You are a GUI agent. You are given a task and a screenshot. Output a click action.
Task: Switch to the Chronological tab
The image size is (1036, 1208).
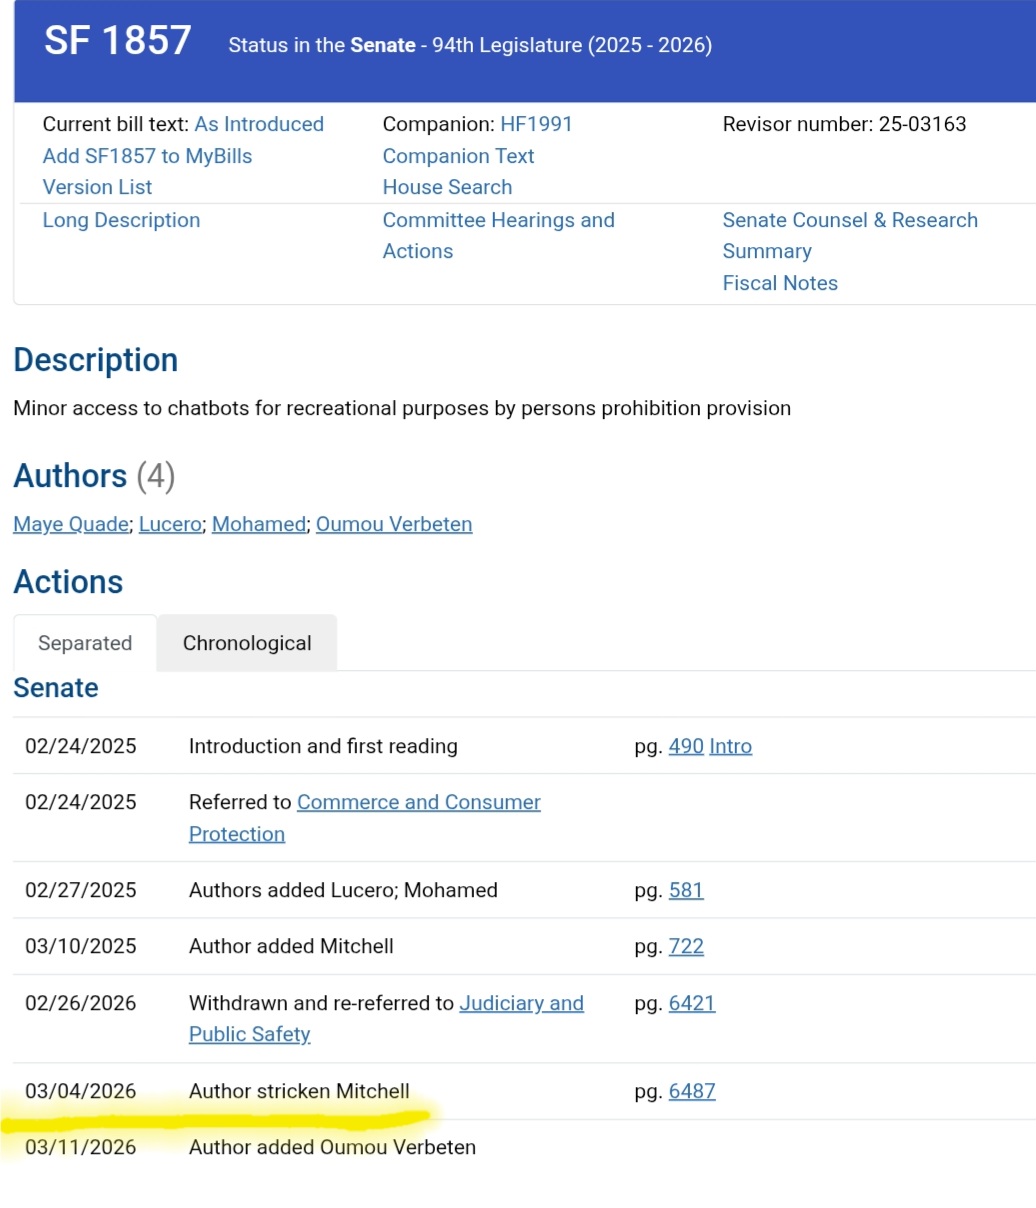[x=247, y=643]
